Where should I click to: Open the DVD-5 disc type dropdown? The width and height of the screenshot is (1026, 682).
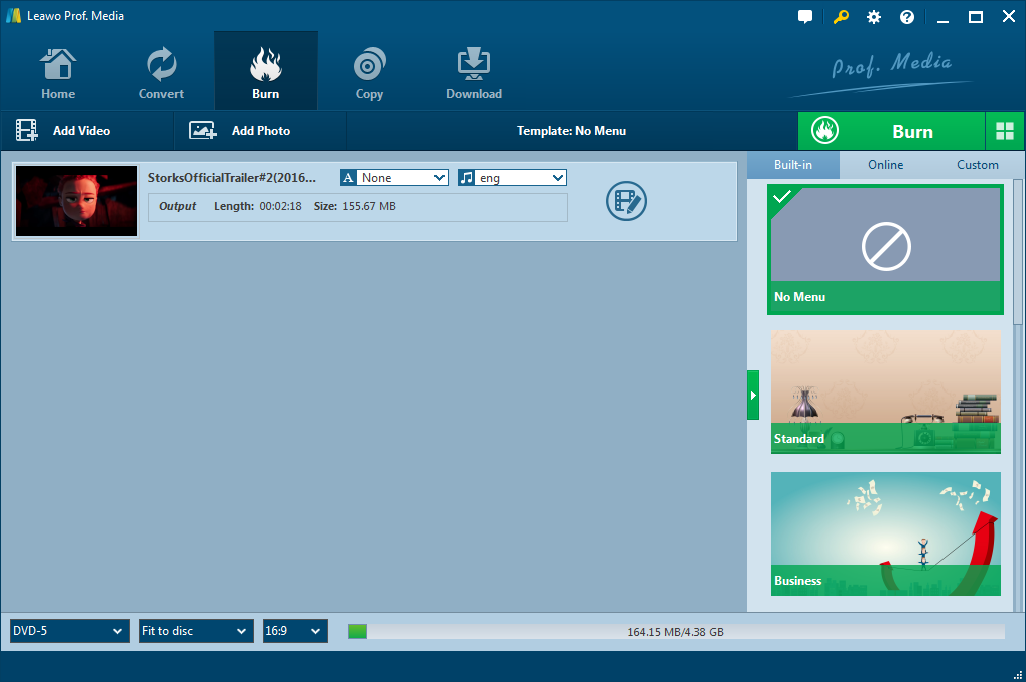click(x=69, y=631)
